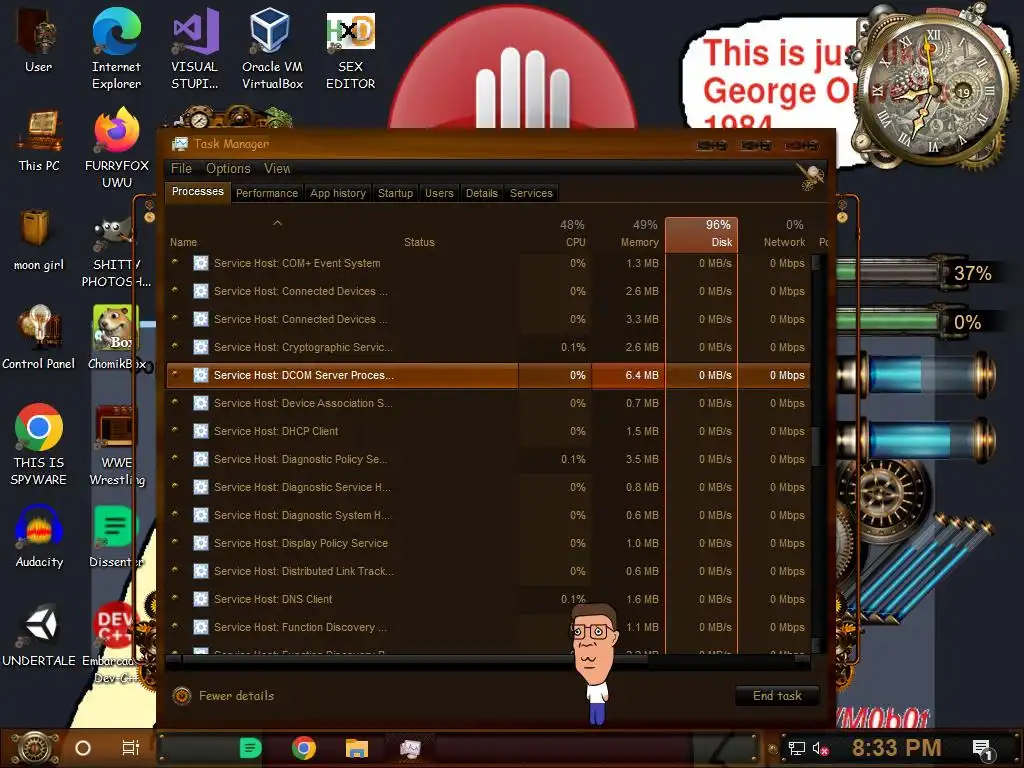1024x768 pixels.
Task: Expand Service Host: DNS Client row
Action: coord(175,598)
